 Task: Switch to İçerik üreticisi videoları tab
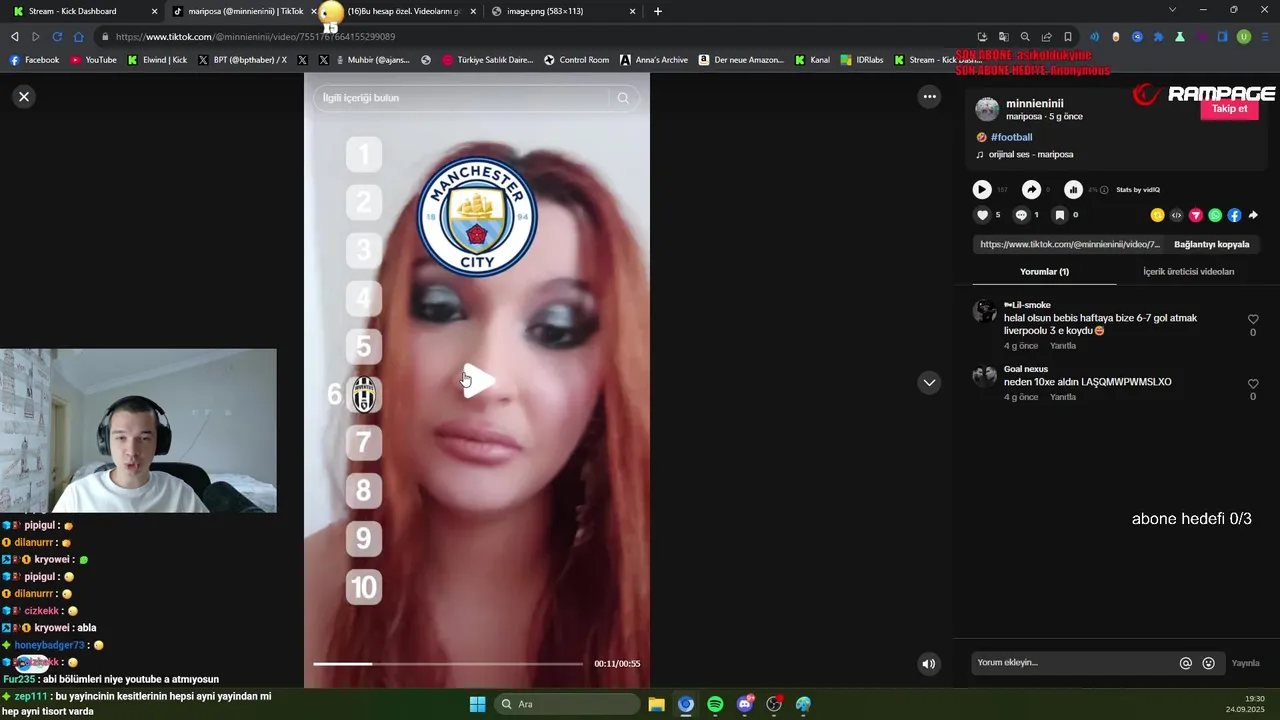click(x=1188, y=272)
